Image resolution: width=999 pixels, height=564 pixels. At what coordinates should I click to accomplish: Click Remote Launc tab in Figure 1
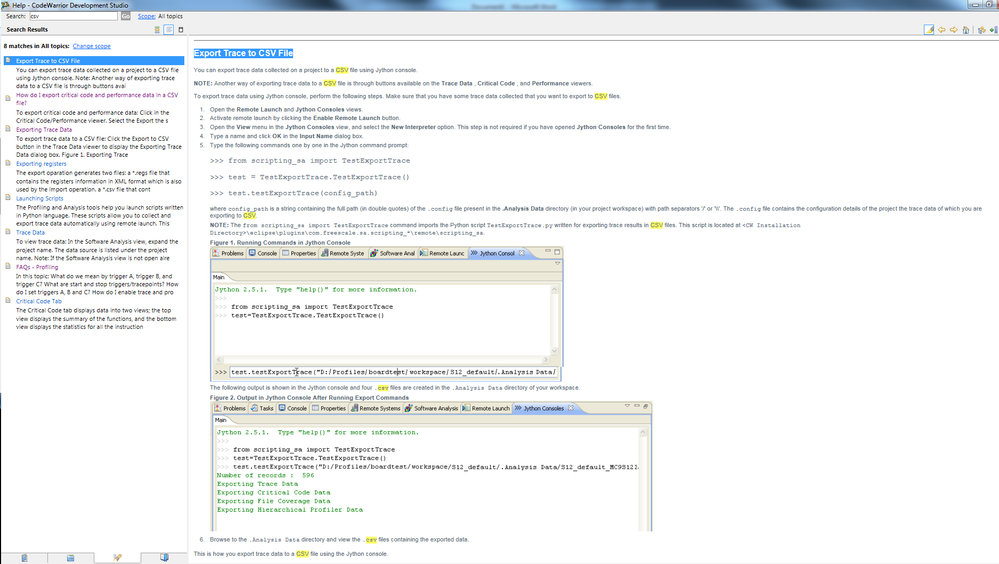[x=442, y=253]
